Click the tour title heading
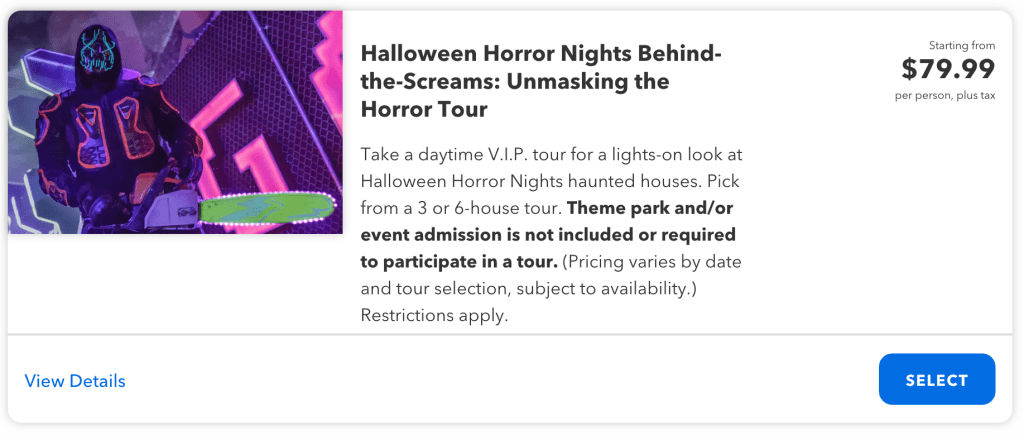Viewport: 1024px width, 440px height. click(x=540, y=80)
